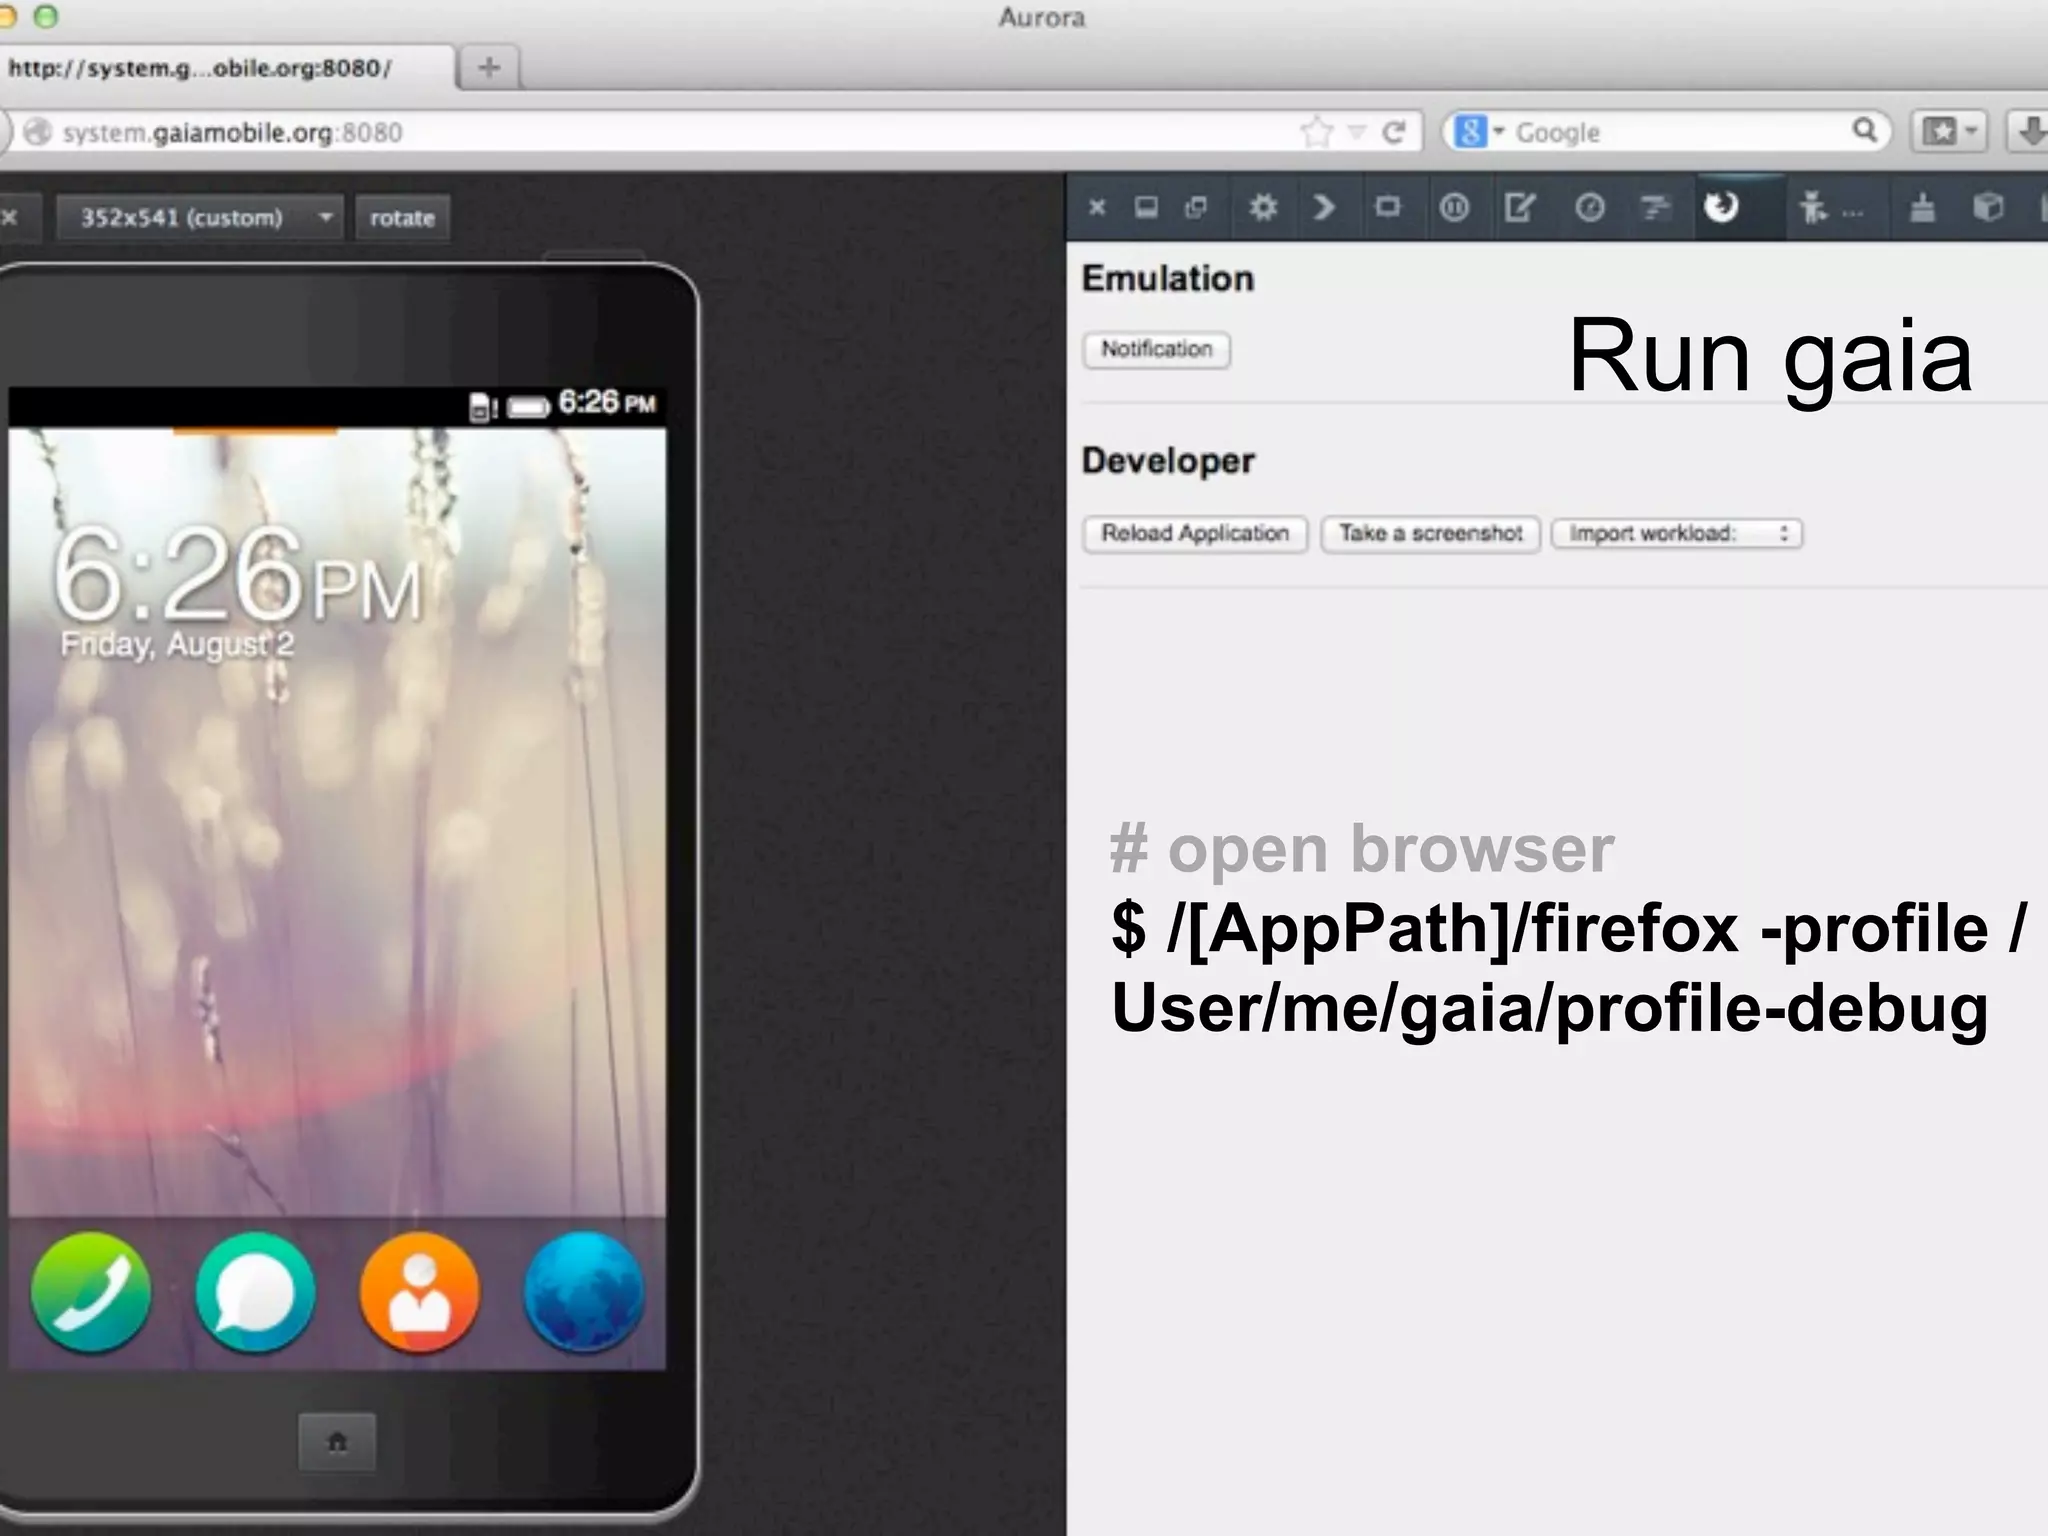Click the search magnifier icon
The height and width of the screenshot is (1536, 2048).
pyautogui.click(x=1865, y=131)
